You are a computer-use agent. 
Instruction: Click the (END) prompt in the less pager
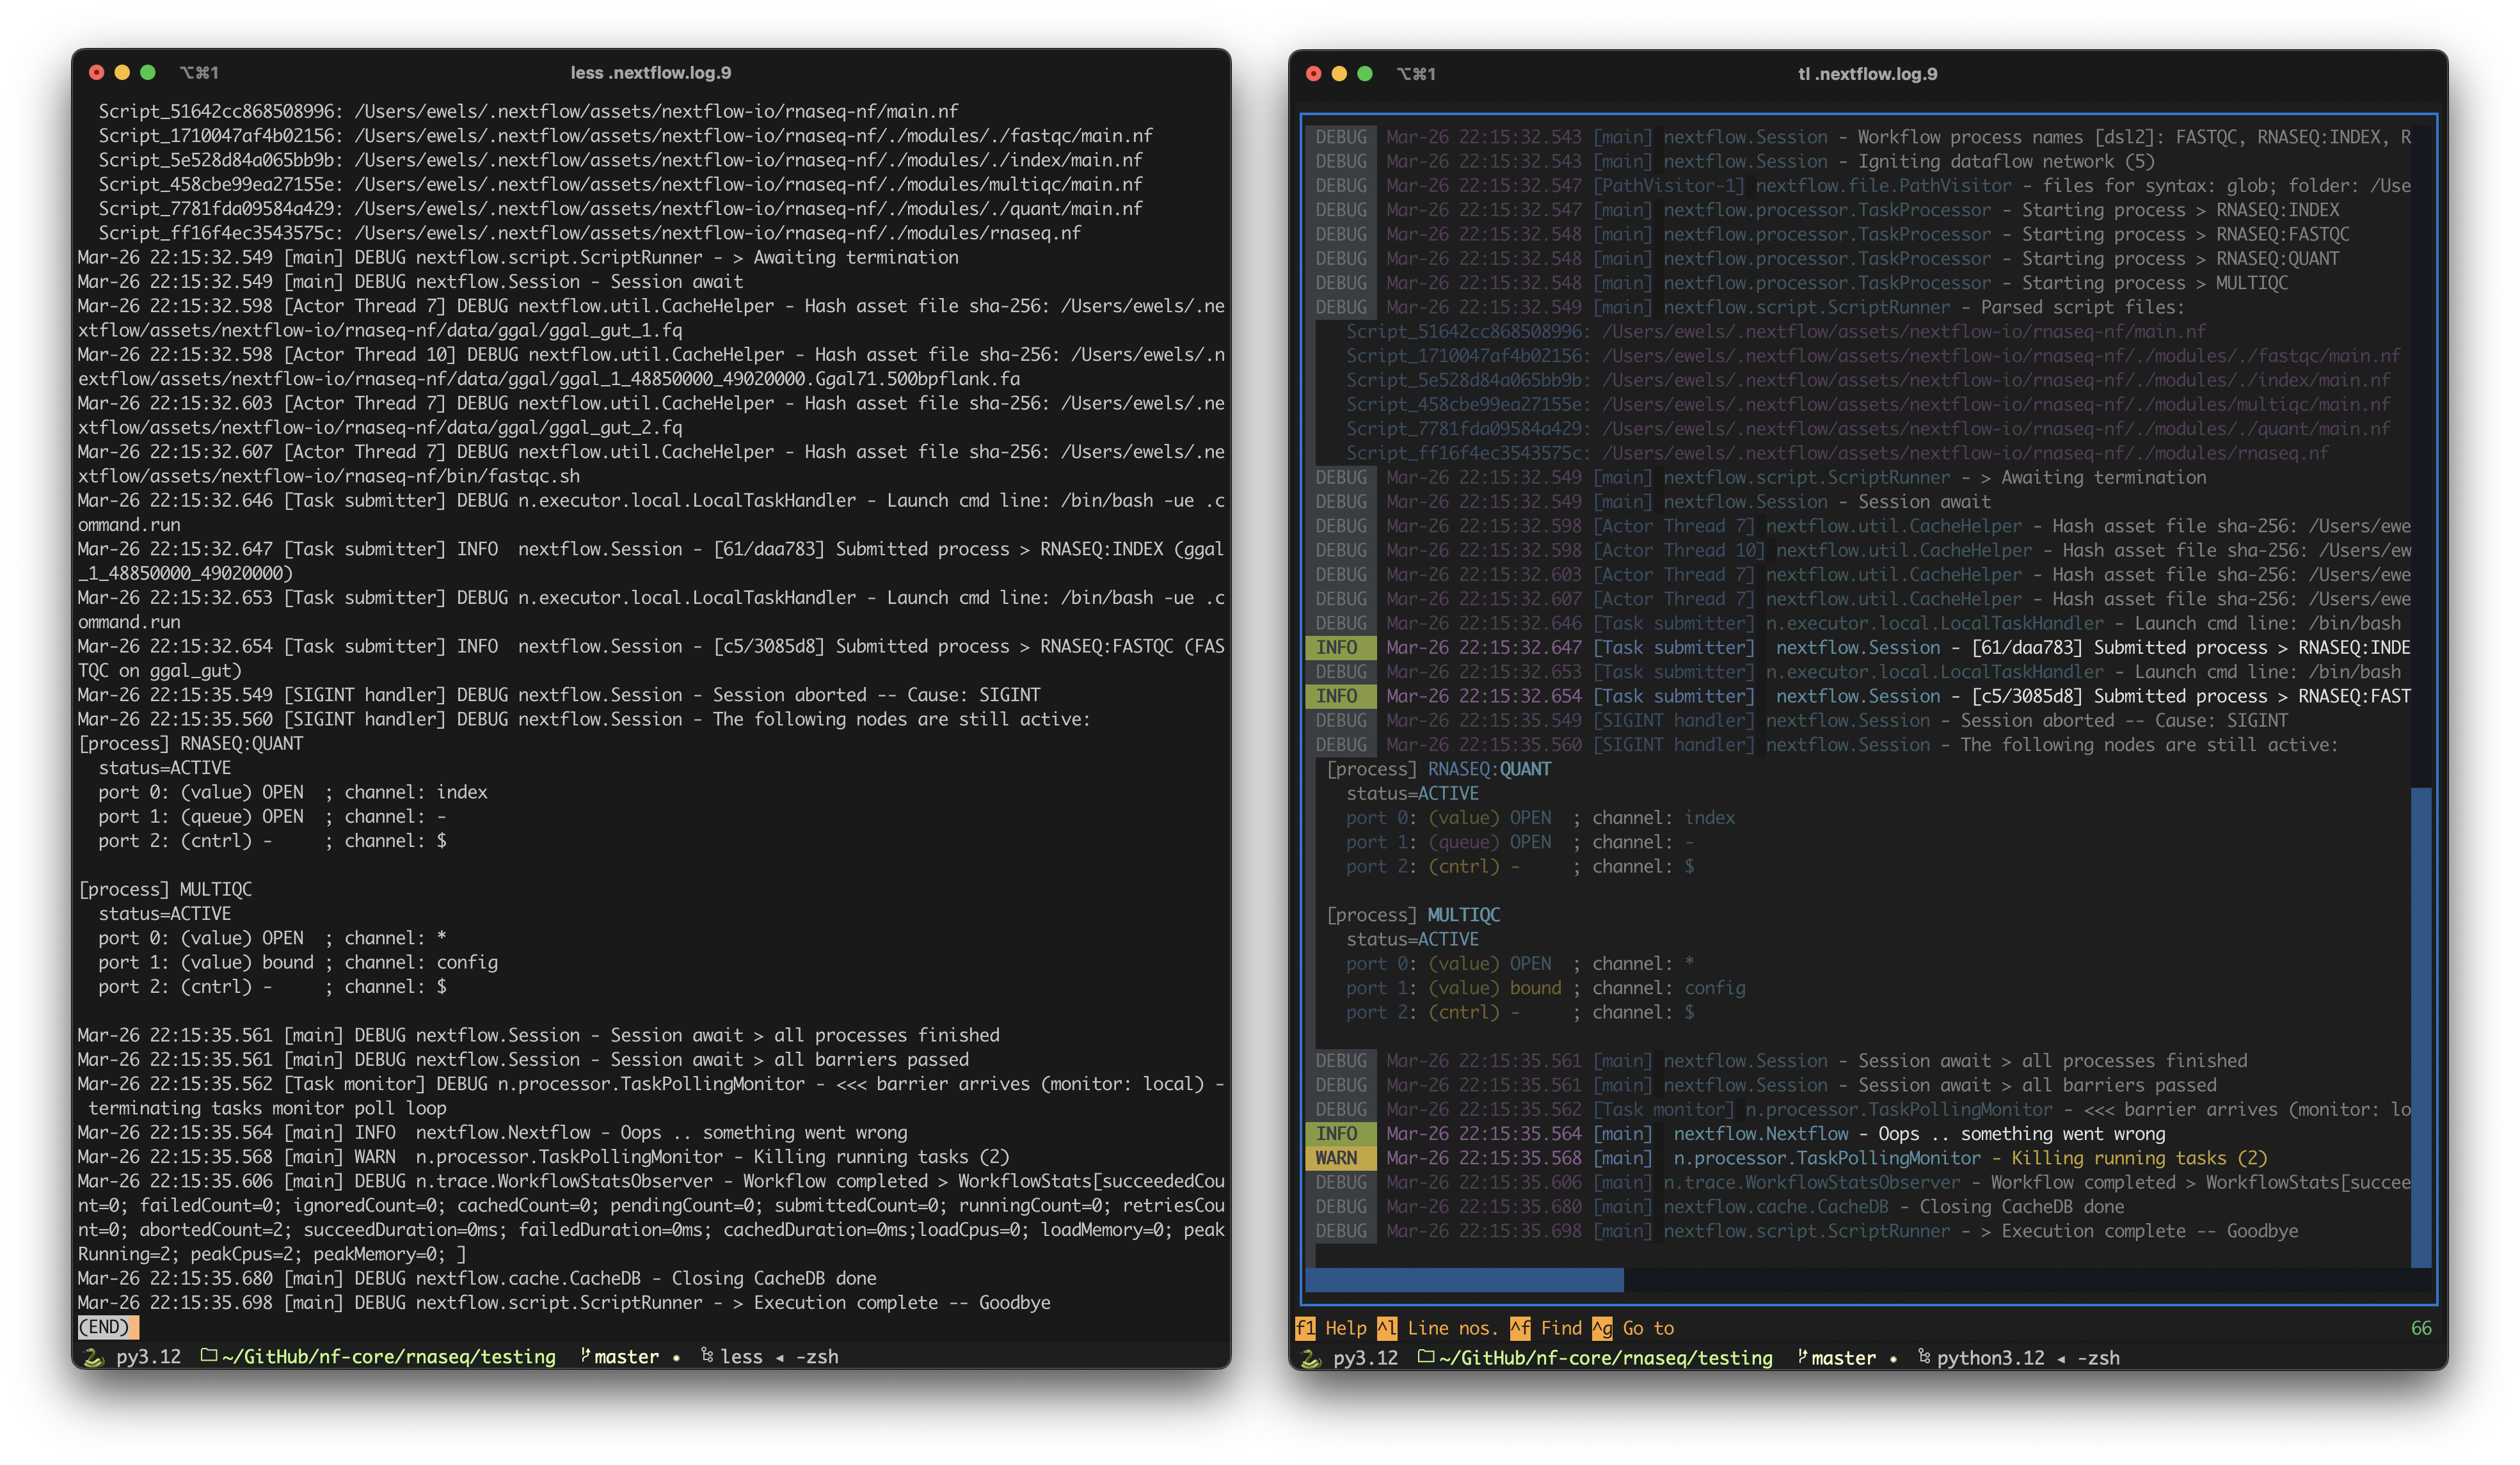click(106, 1328)
